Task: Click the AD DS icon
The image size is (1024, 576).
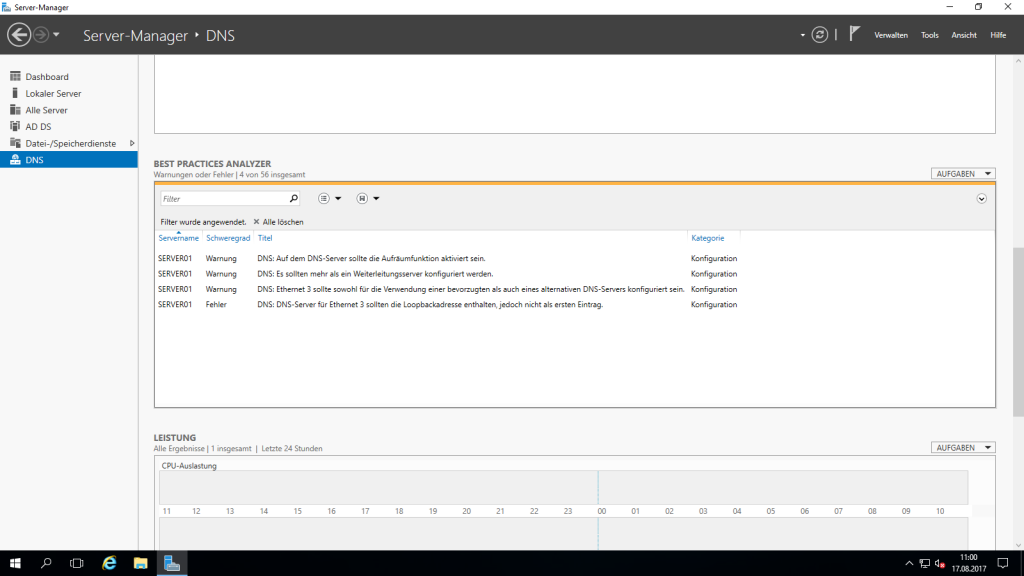Action: click(15, 127)
